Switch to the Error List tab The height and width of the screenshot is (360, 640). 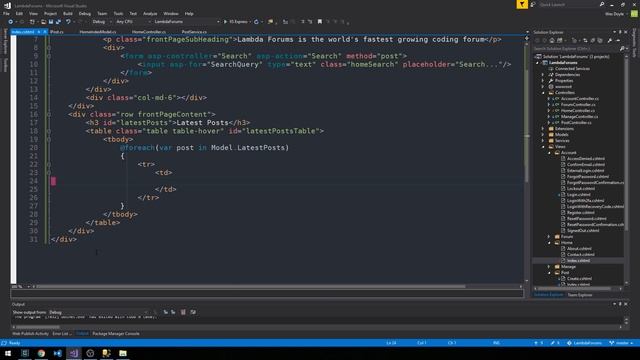[x=61, y=333]
